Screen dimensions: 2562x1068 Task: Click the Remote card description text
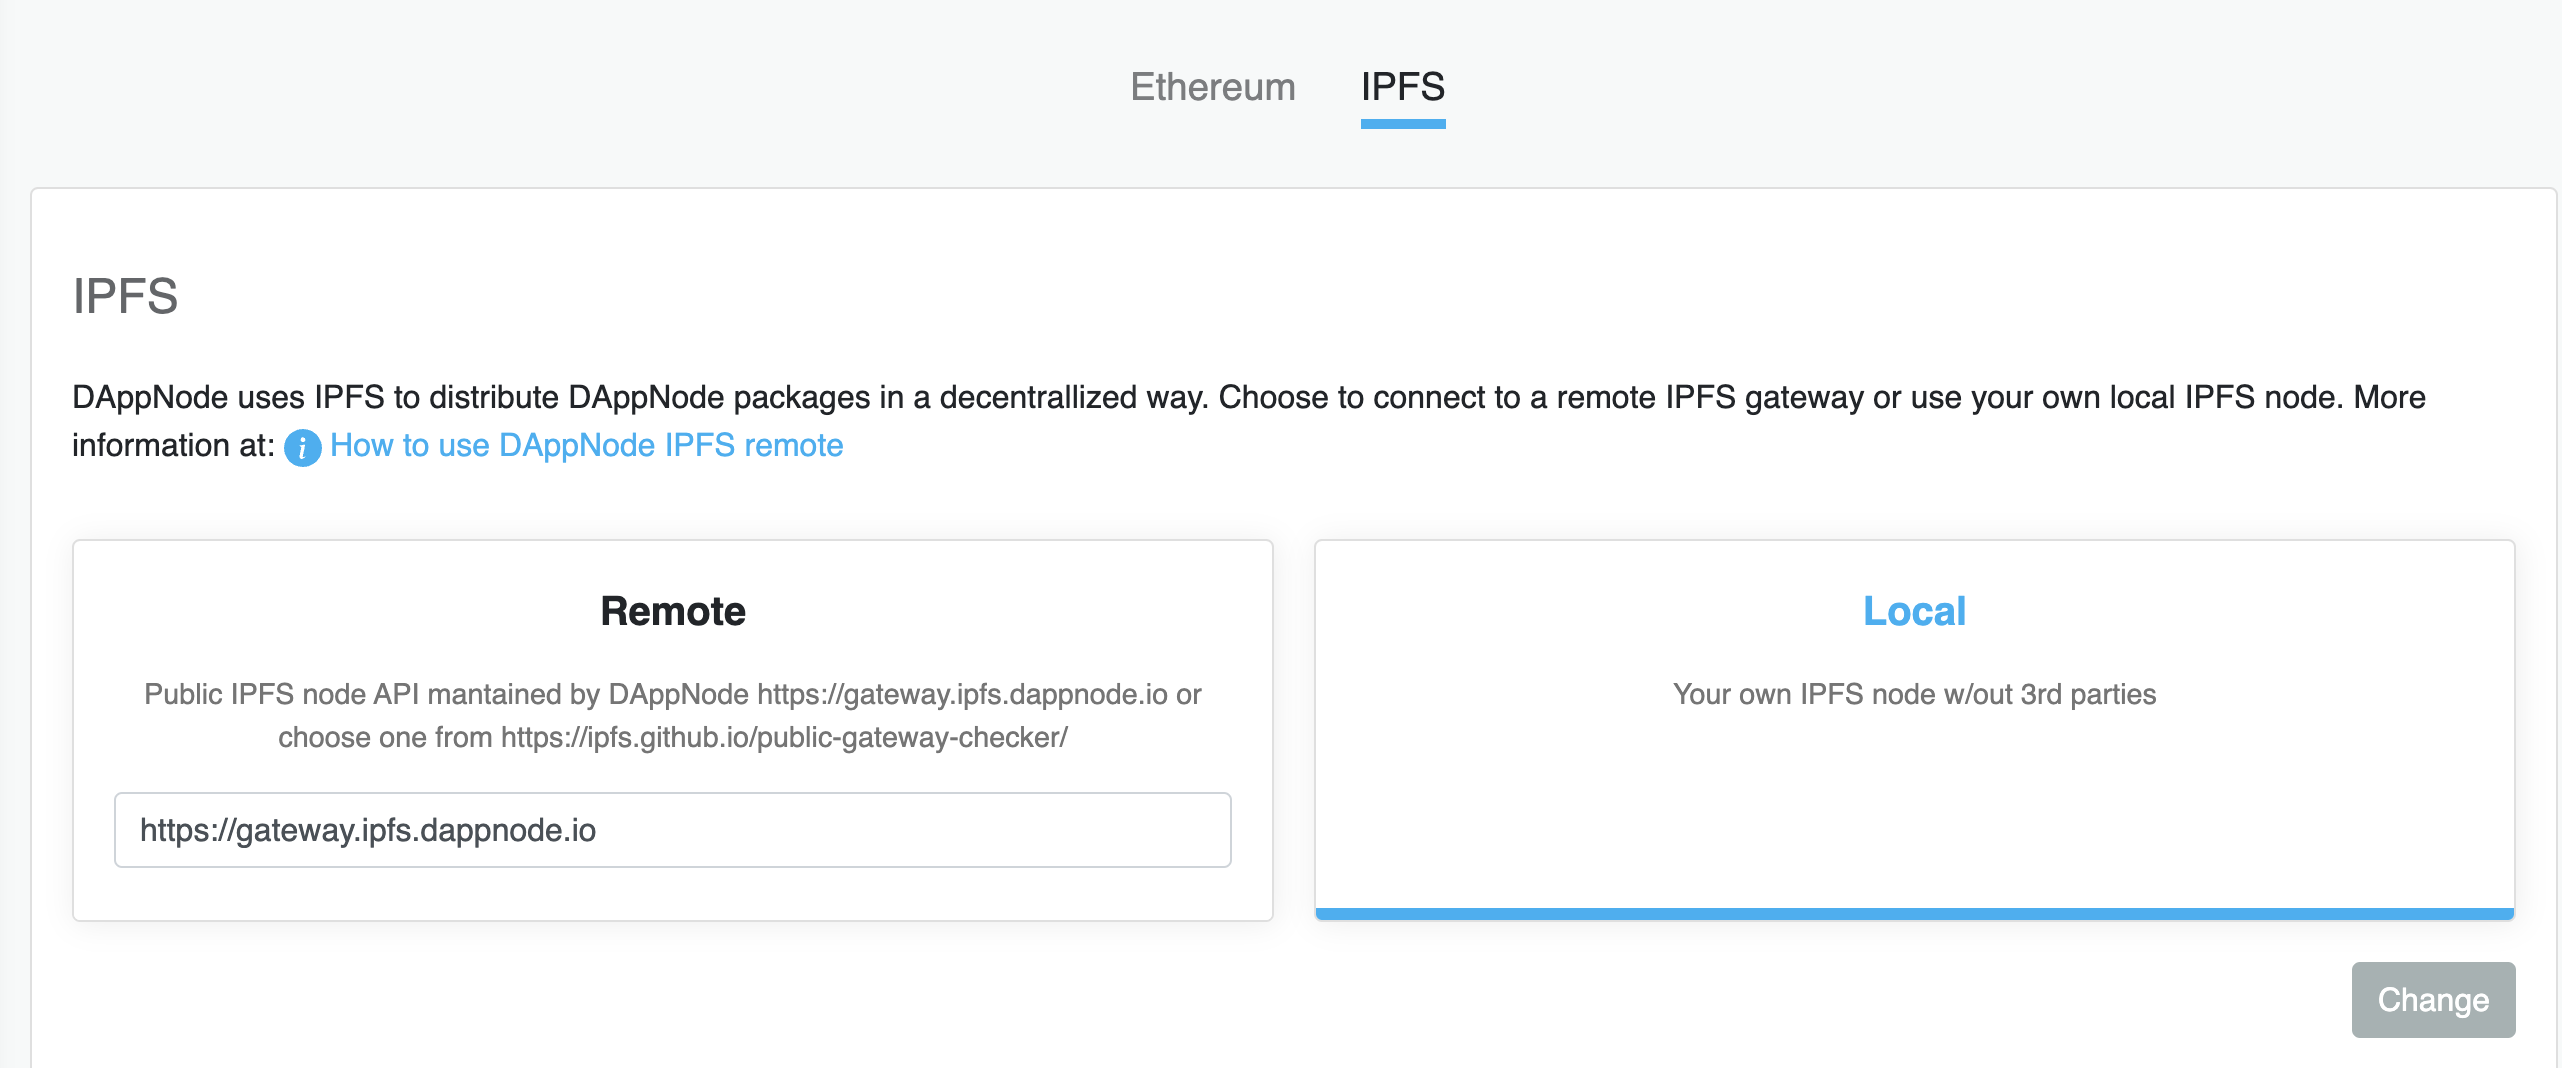point(672,716)
